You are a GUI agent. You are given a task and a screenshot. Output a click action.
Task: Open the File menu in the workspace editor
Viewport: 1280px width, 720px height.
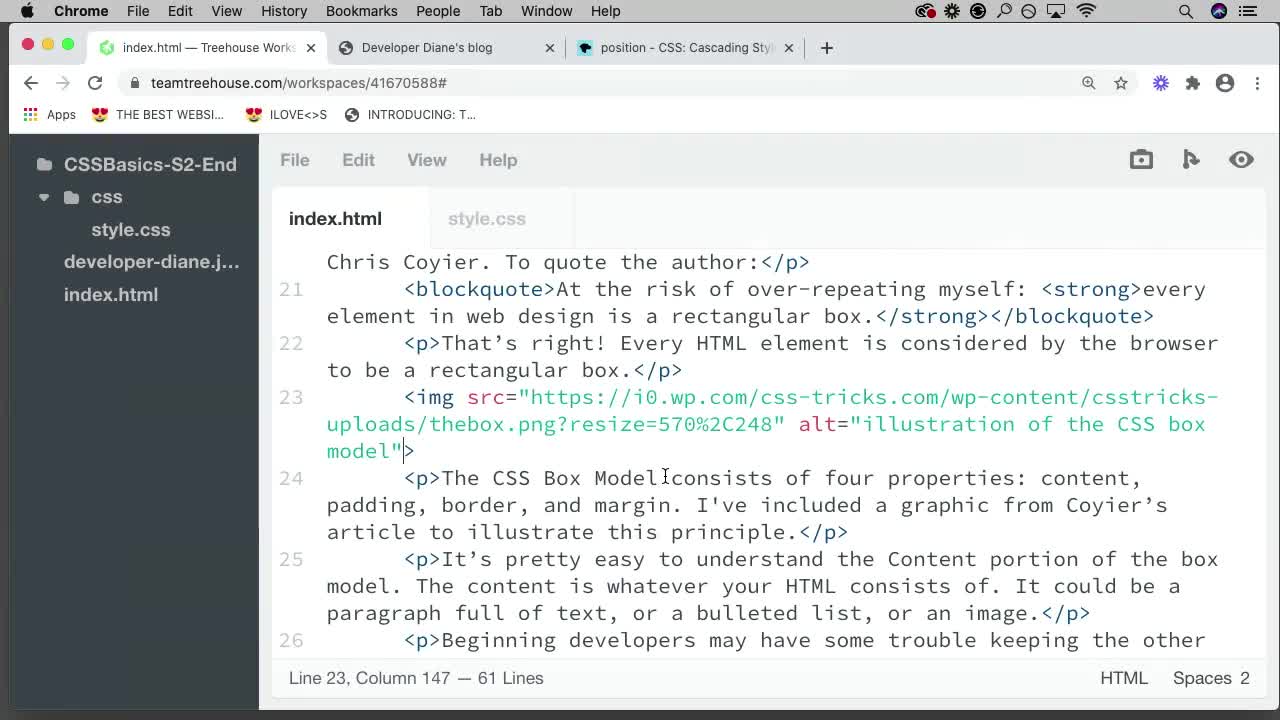[x=294, y=160]
